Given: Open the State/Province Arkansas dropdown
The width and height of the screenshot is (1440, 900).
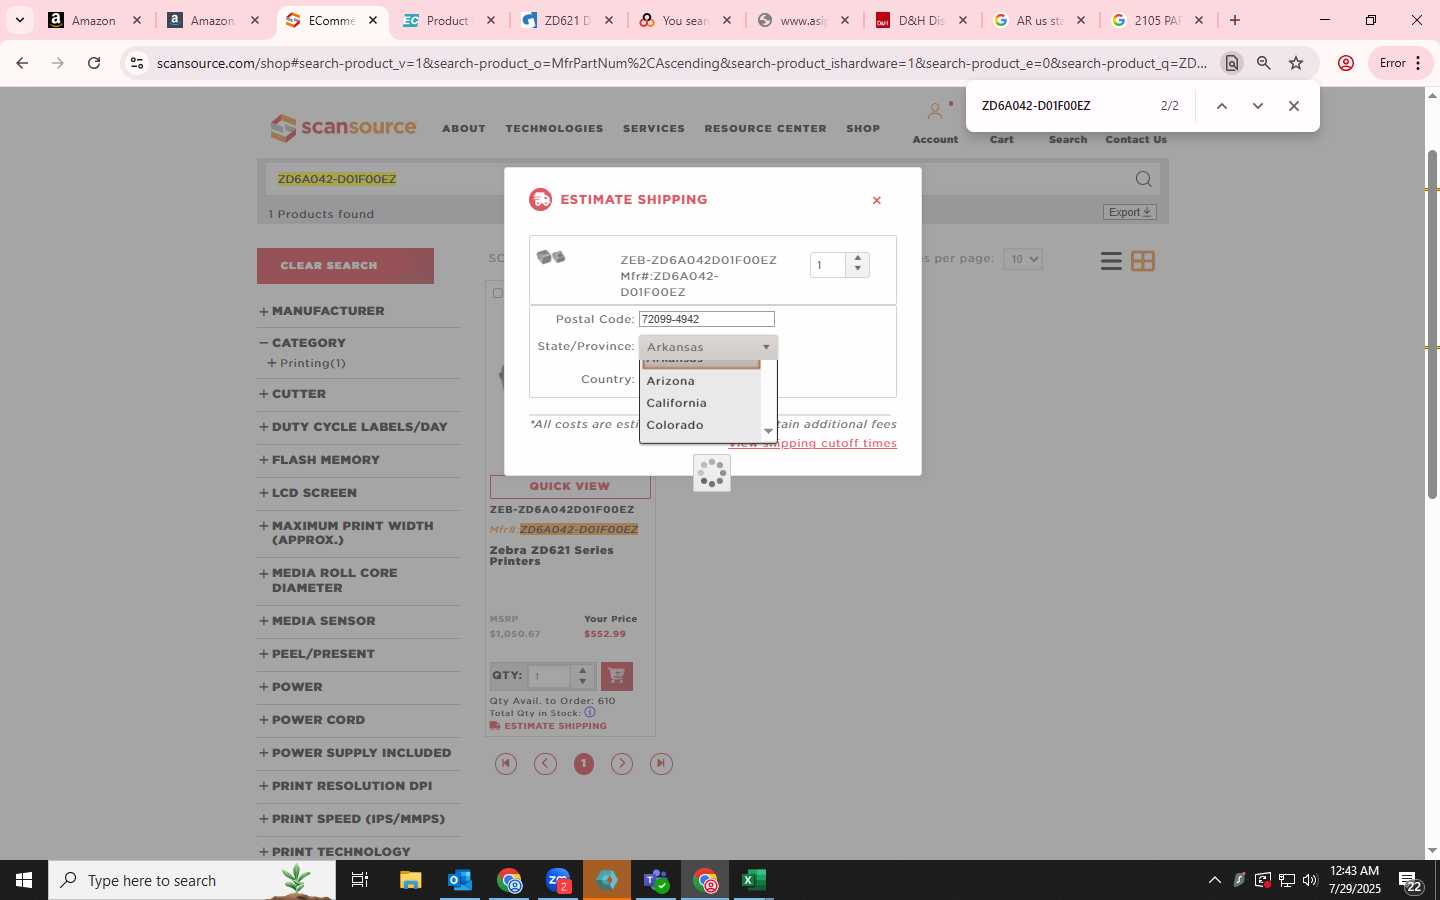Looking at the screenshot, I should coord(708,347).
